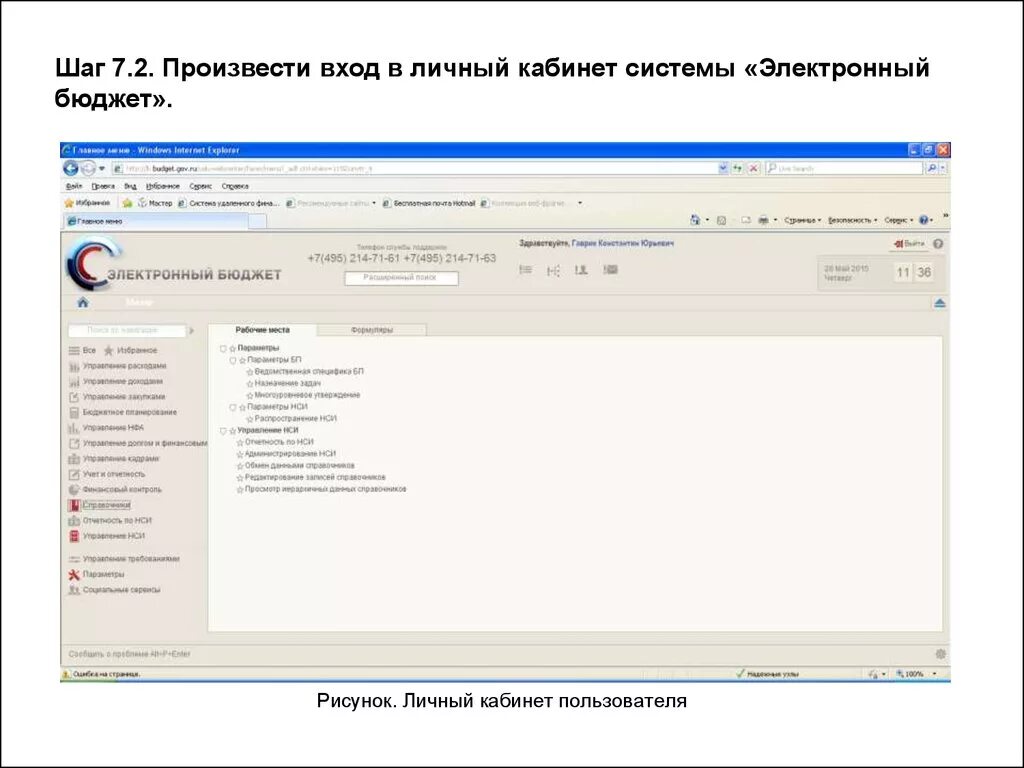Open the Файл menu
The image size is (1024, 768).
[74, 186]
